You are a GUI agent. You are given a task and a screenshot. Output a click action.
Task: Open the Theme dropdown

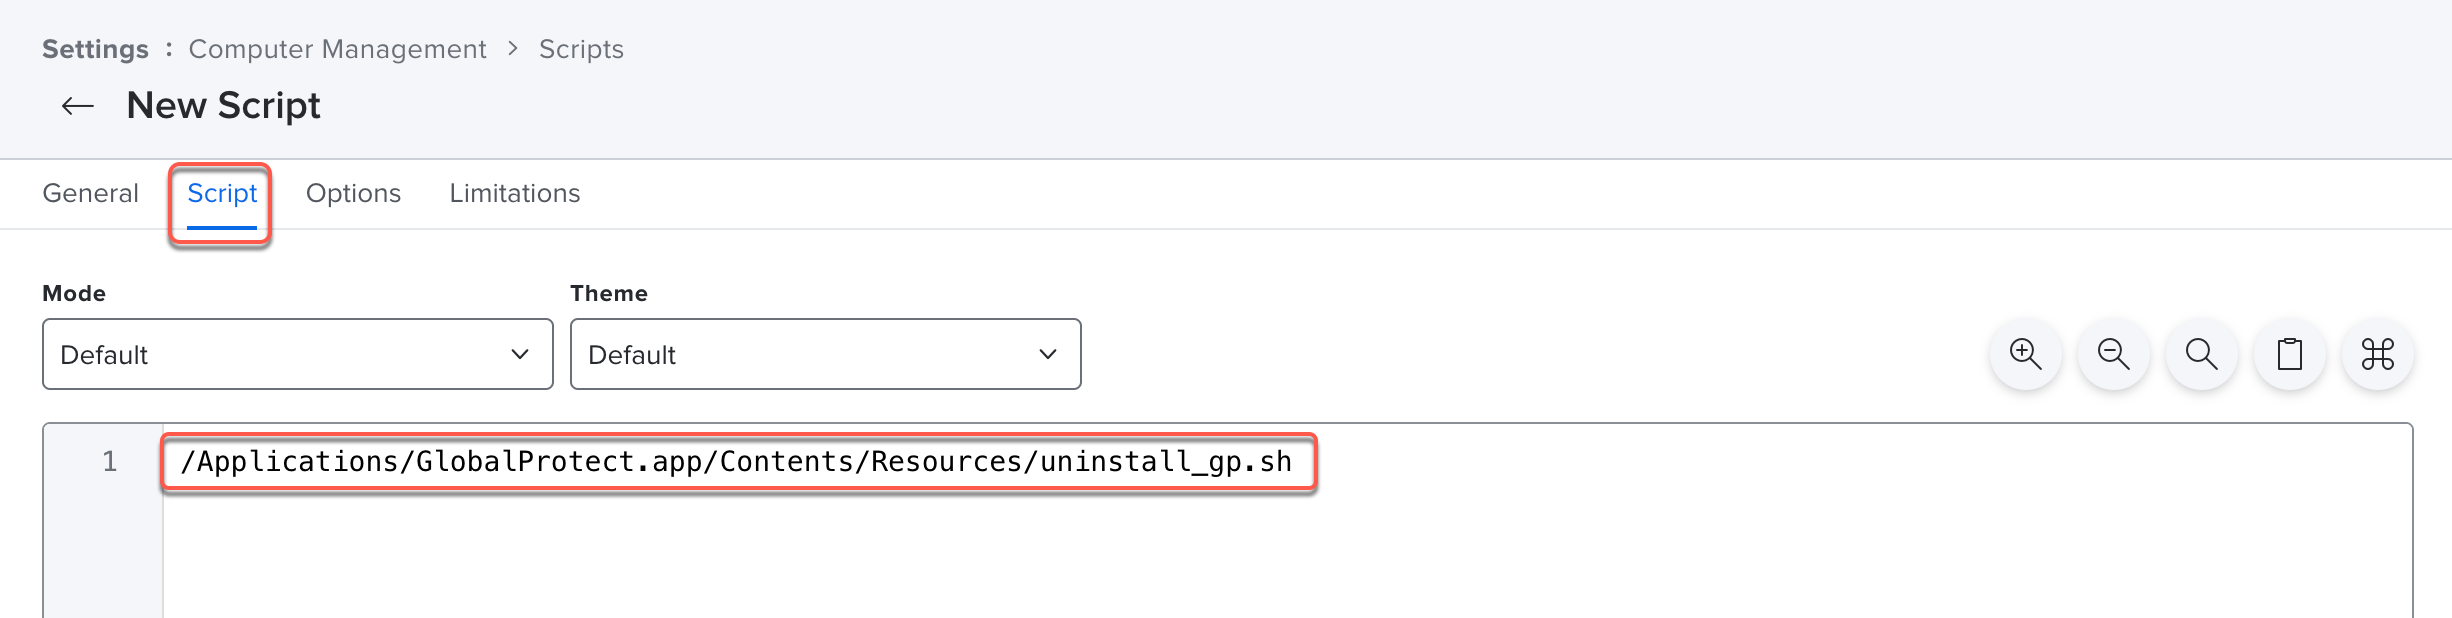tap(825, 354)
